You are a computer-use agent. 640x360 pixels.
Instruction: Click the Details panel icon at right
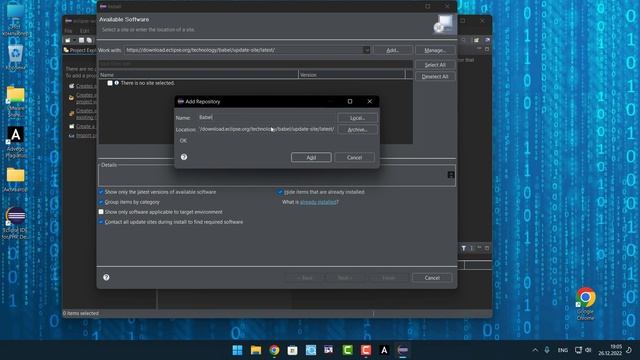pyautogui.click(x=451, y=175)
